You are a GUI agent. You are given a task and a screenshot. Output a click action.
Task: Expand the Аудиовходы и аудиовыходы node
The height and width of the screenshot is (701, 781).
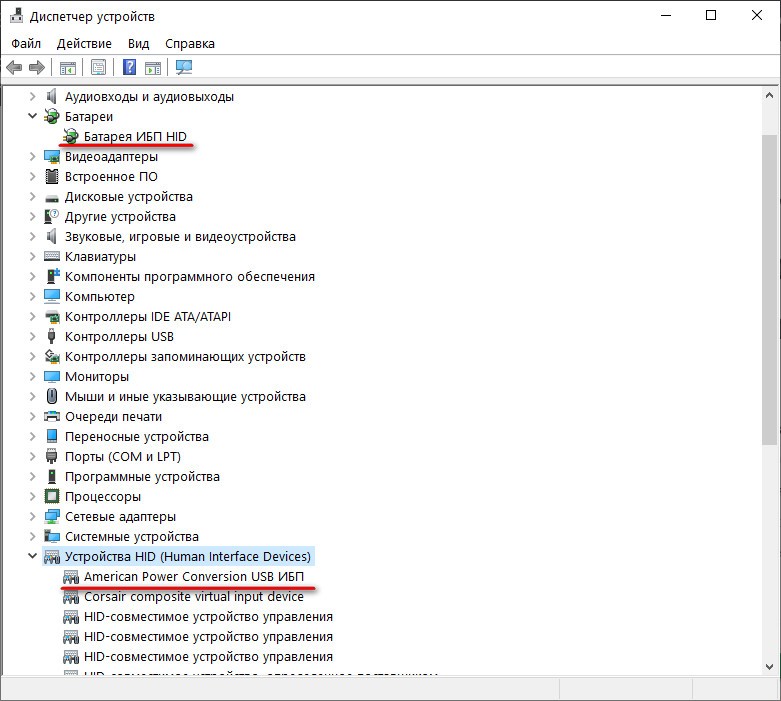(32, 96)
